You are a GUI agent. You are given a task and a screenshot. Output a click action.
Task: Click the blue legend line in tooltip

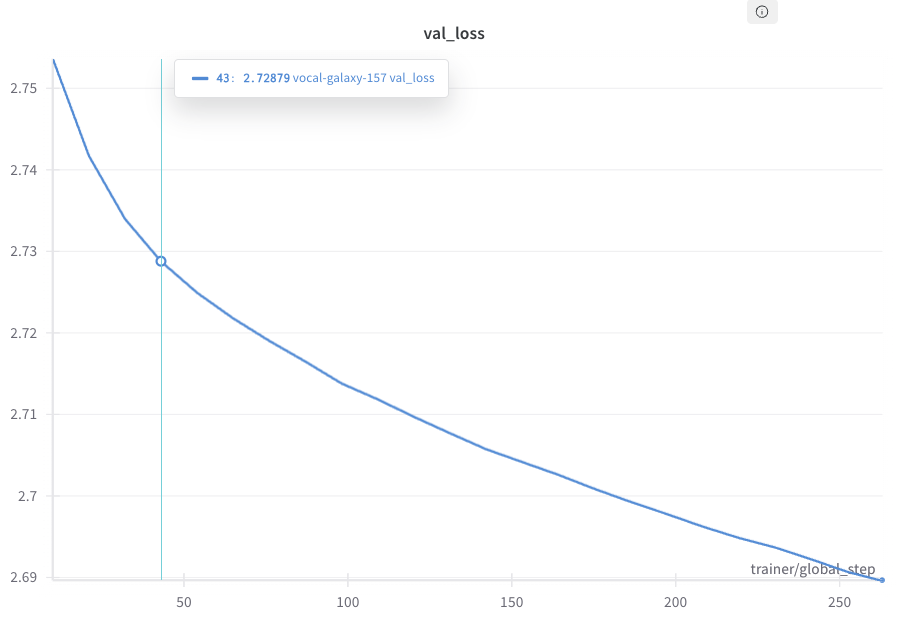(x=200, y=78)
